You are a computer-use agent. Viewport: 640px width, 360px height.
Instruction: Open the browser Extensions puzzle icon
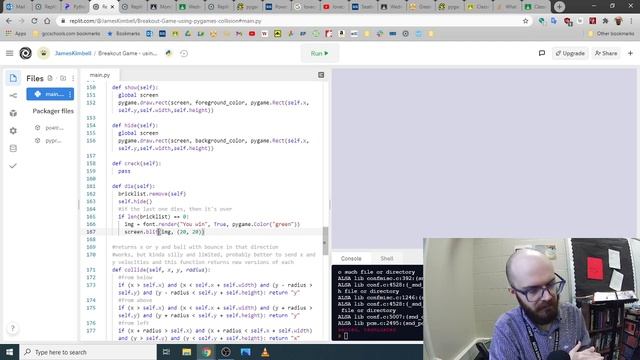click(605, 21)
